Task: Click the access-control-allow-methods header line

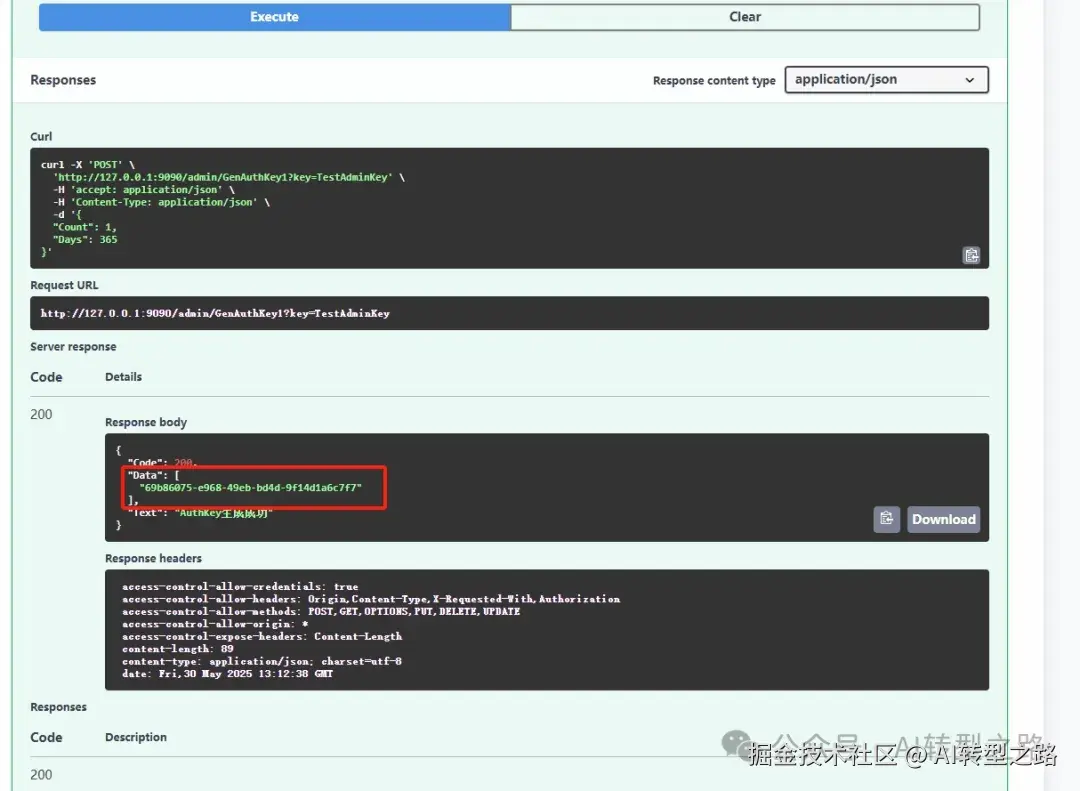Action: [x=321, y=611]
